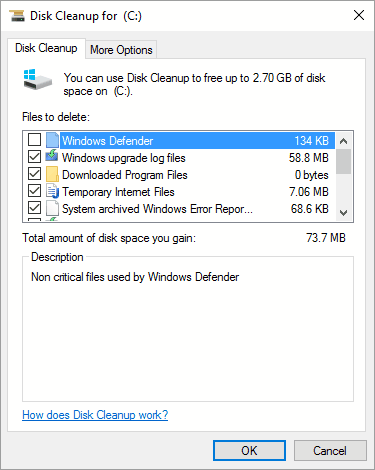The image size is (375, 470).
Task: Uncheck Downloaded Program Files checkbox
Action: [x=35, y=174]
